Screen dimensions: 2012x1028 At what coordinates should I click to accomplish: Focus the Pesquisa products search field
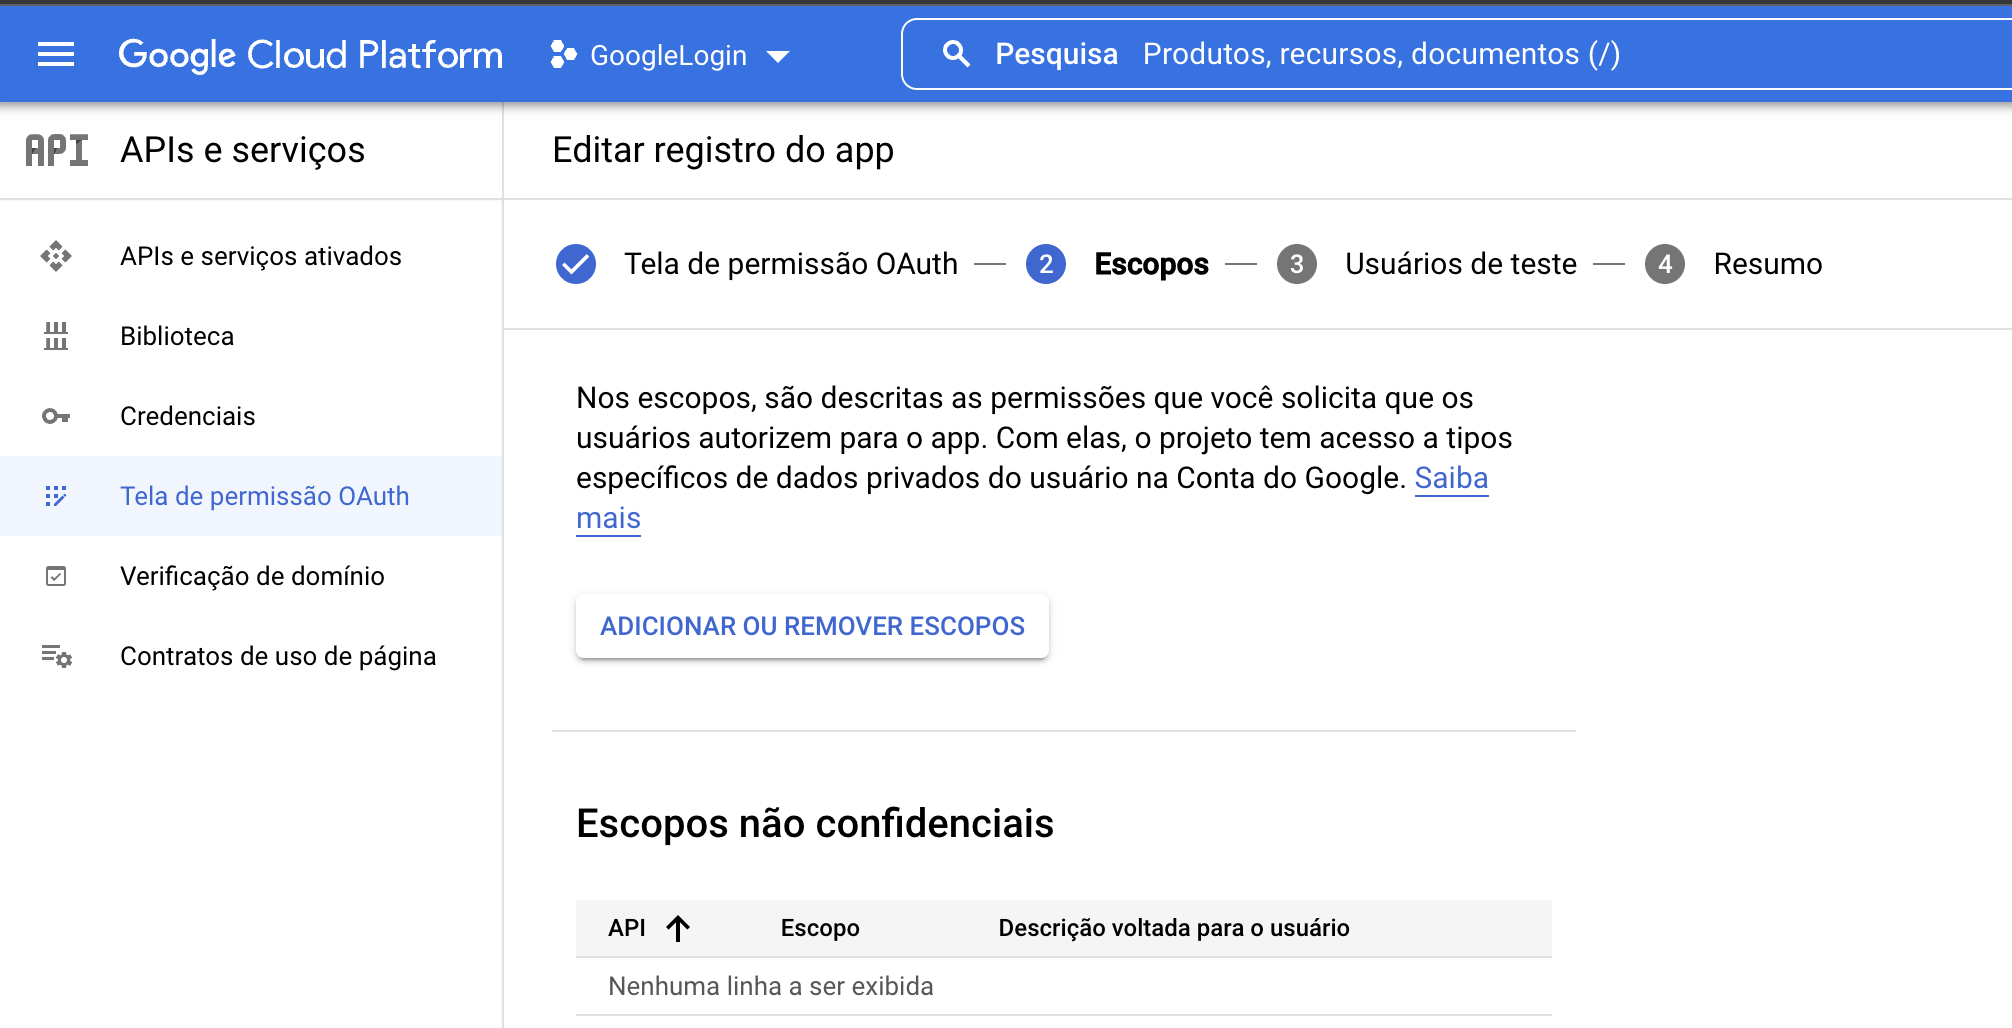click(x=1456, y=54)
